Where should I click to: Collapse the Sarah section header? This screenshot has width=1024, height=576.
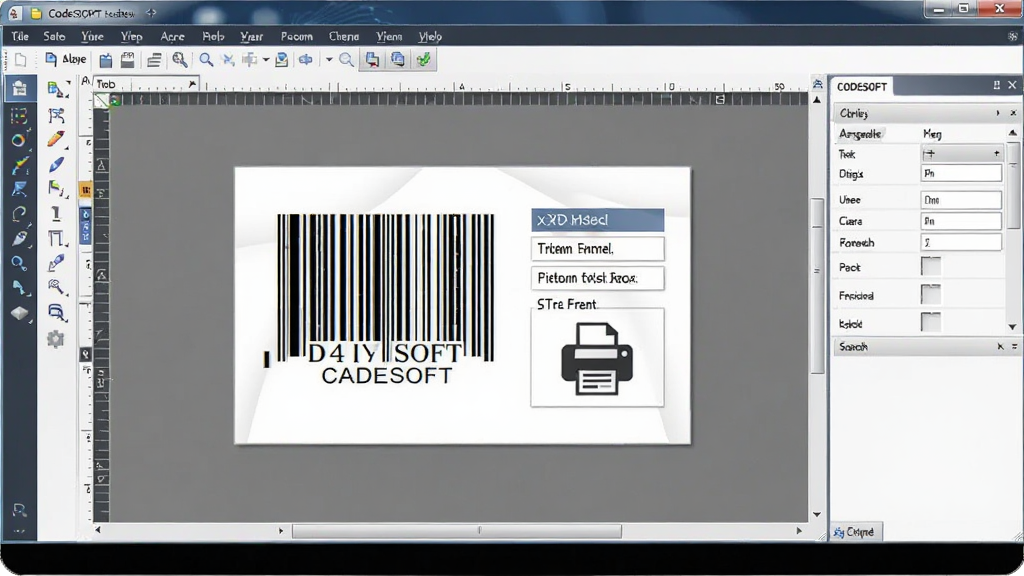pyautogui.click(x=925, y=347)
